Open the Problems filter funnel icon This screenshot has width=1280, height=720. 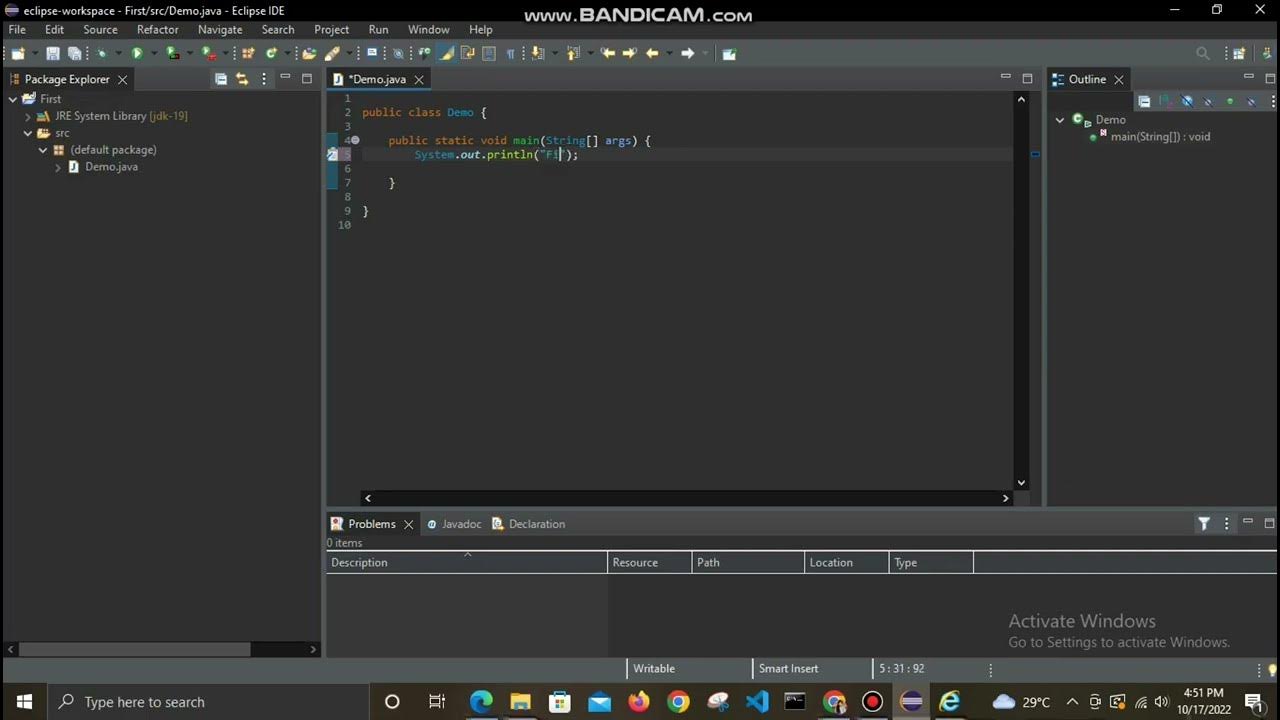click(1204, 523)
